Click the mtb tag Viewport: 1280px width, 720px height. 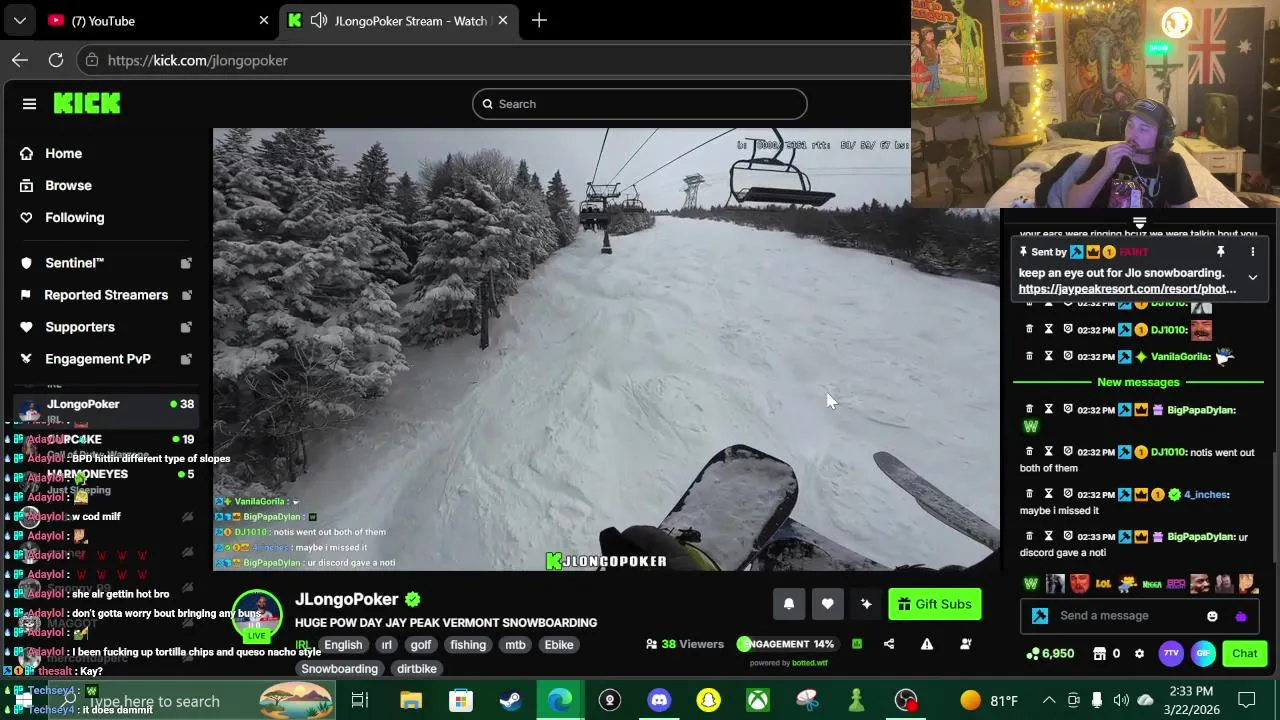pyautogui.click(x=515, y=645)
